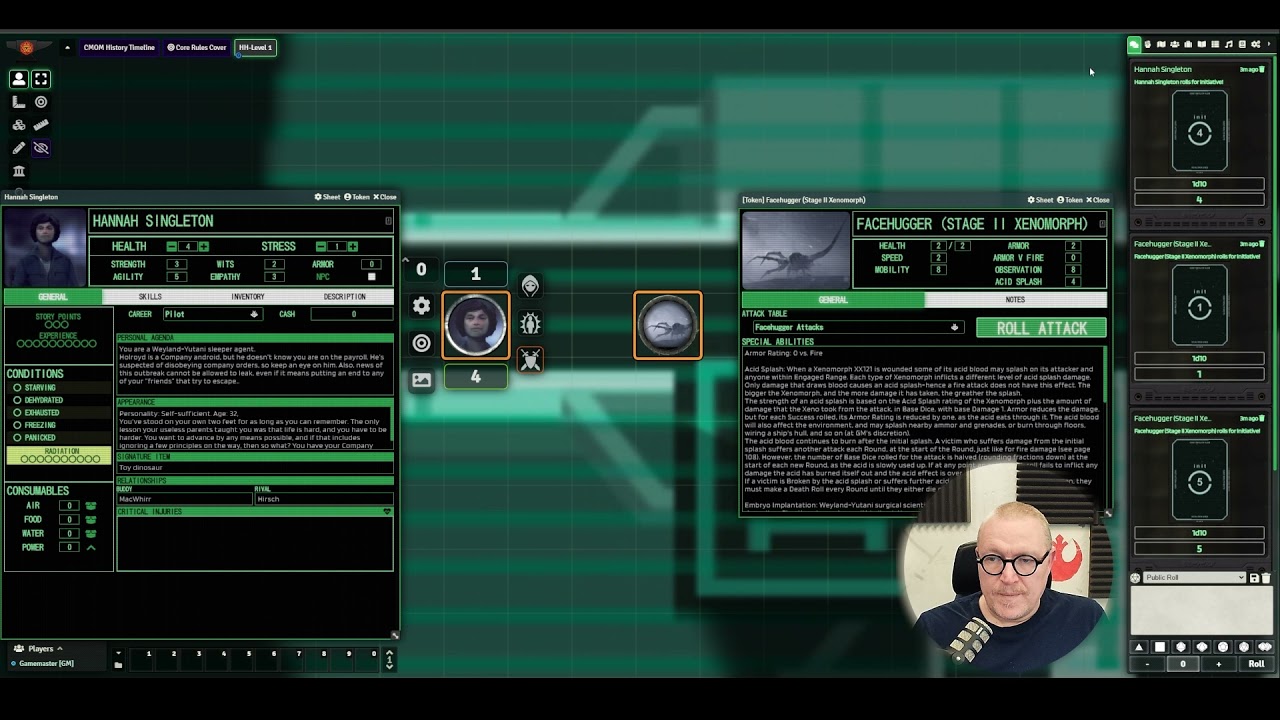
Task: Select the target bullseye control
Action: (x=41, y=102)
